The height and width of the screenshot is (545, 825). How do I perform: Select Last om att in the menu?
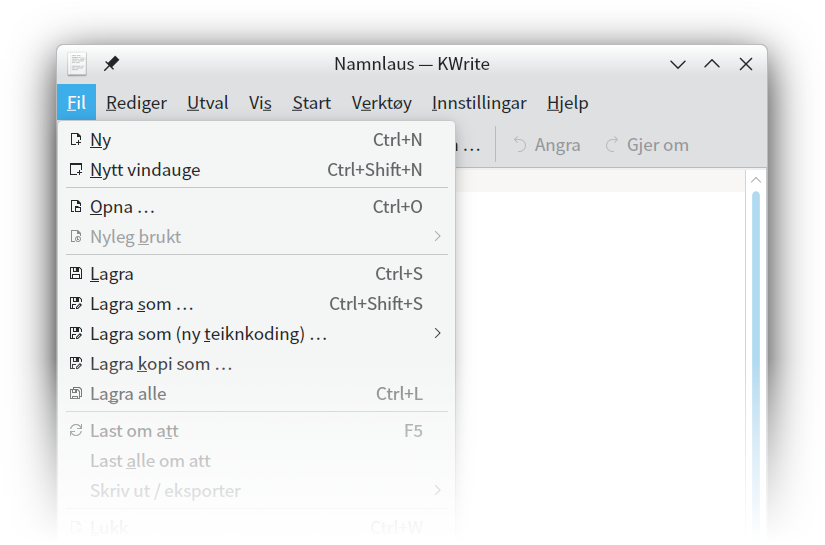(x=134, y=431)
